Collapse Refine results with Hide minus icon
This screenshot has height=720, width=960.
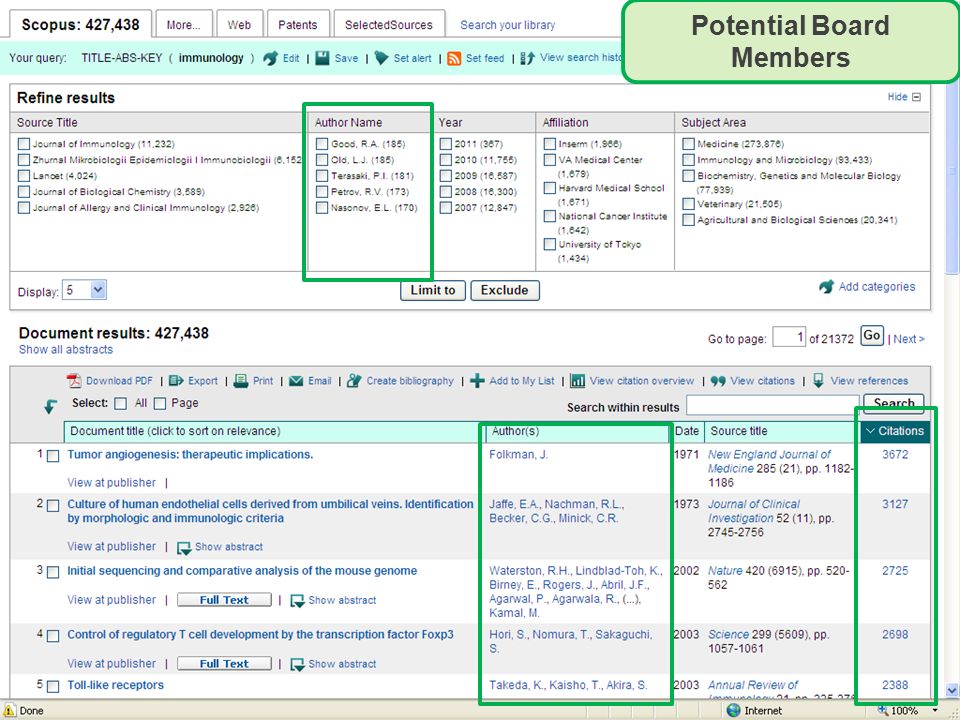coord(916,97)
